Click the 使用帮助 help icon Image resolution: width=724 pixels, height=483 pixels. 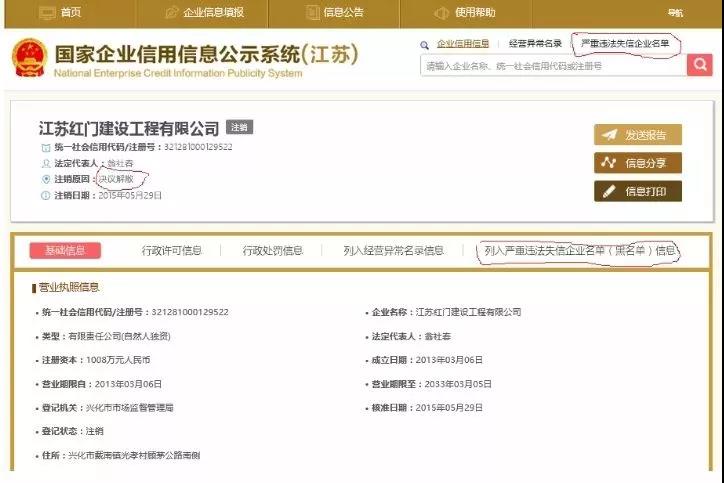[x=441, y=13]
